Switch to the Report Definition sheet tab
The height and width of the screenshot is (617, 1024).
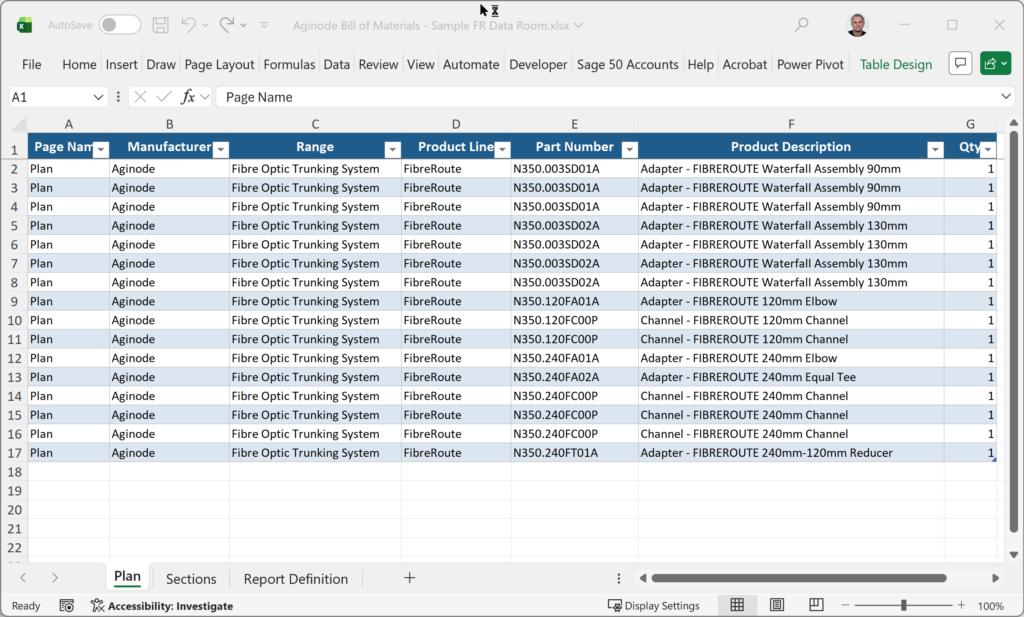pos(296,579)
